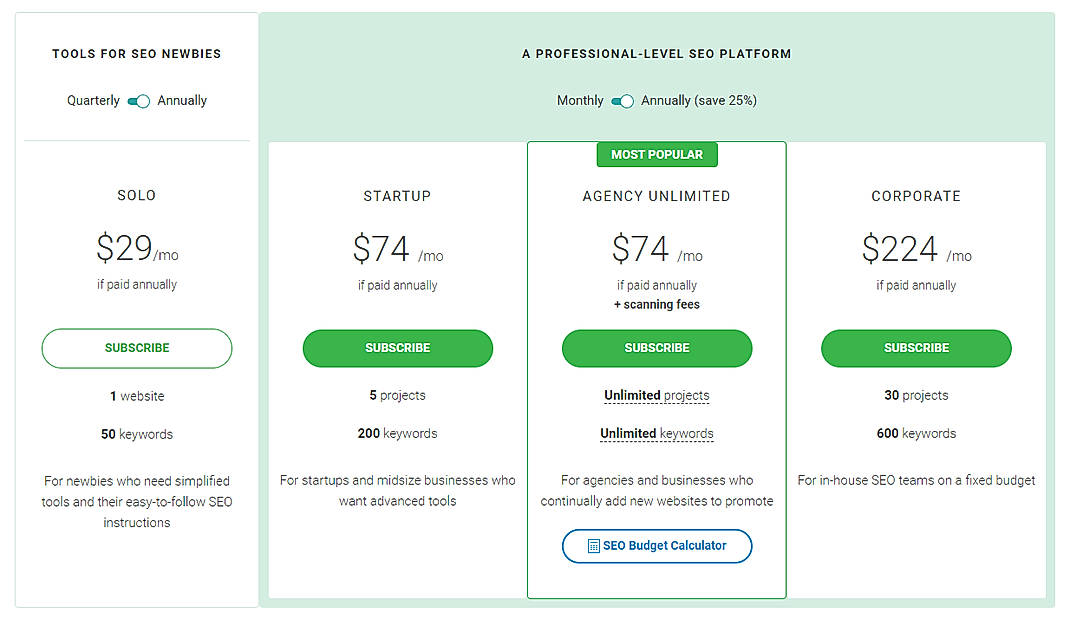Subscribe to the Corporate plan
1070x619 pixels.
click(x=916, y=348)
